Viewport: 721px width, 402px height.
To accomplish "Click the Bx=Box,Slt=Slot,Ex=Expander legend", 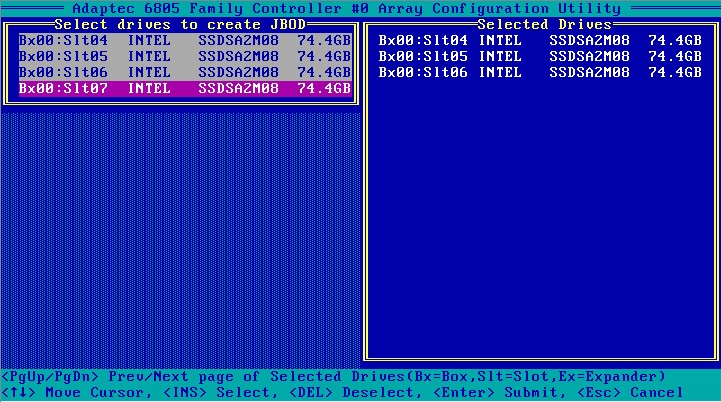I will tap(519, 377).
